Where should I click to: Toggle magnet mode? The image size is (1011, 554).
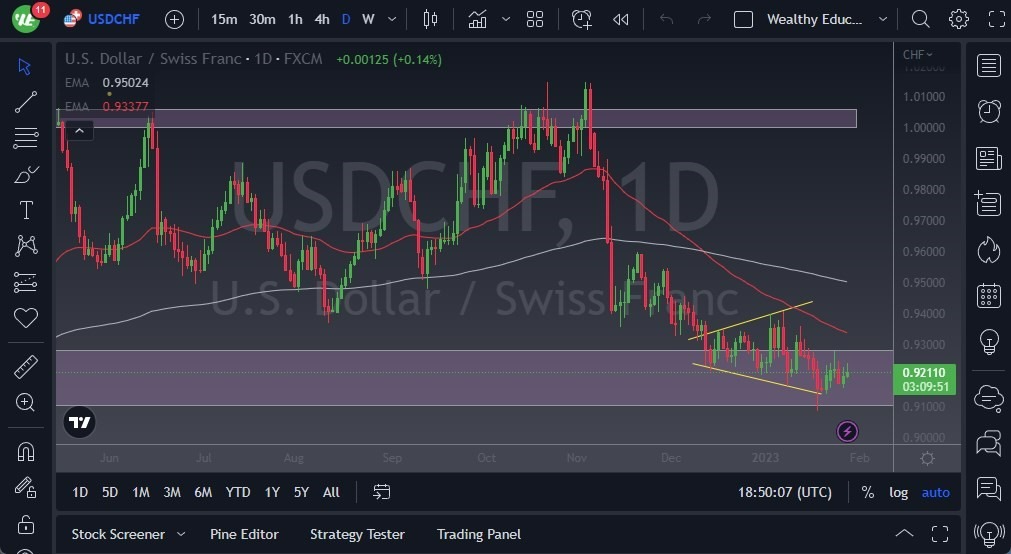[x=26, y=451]
